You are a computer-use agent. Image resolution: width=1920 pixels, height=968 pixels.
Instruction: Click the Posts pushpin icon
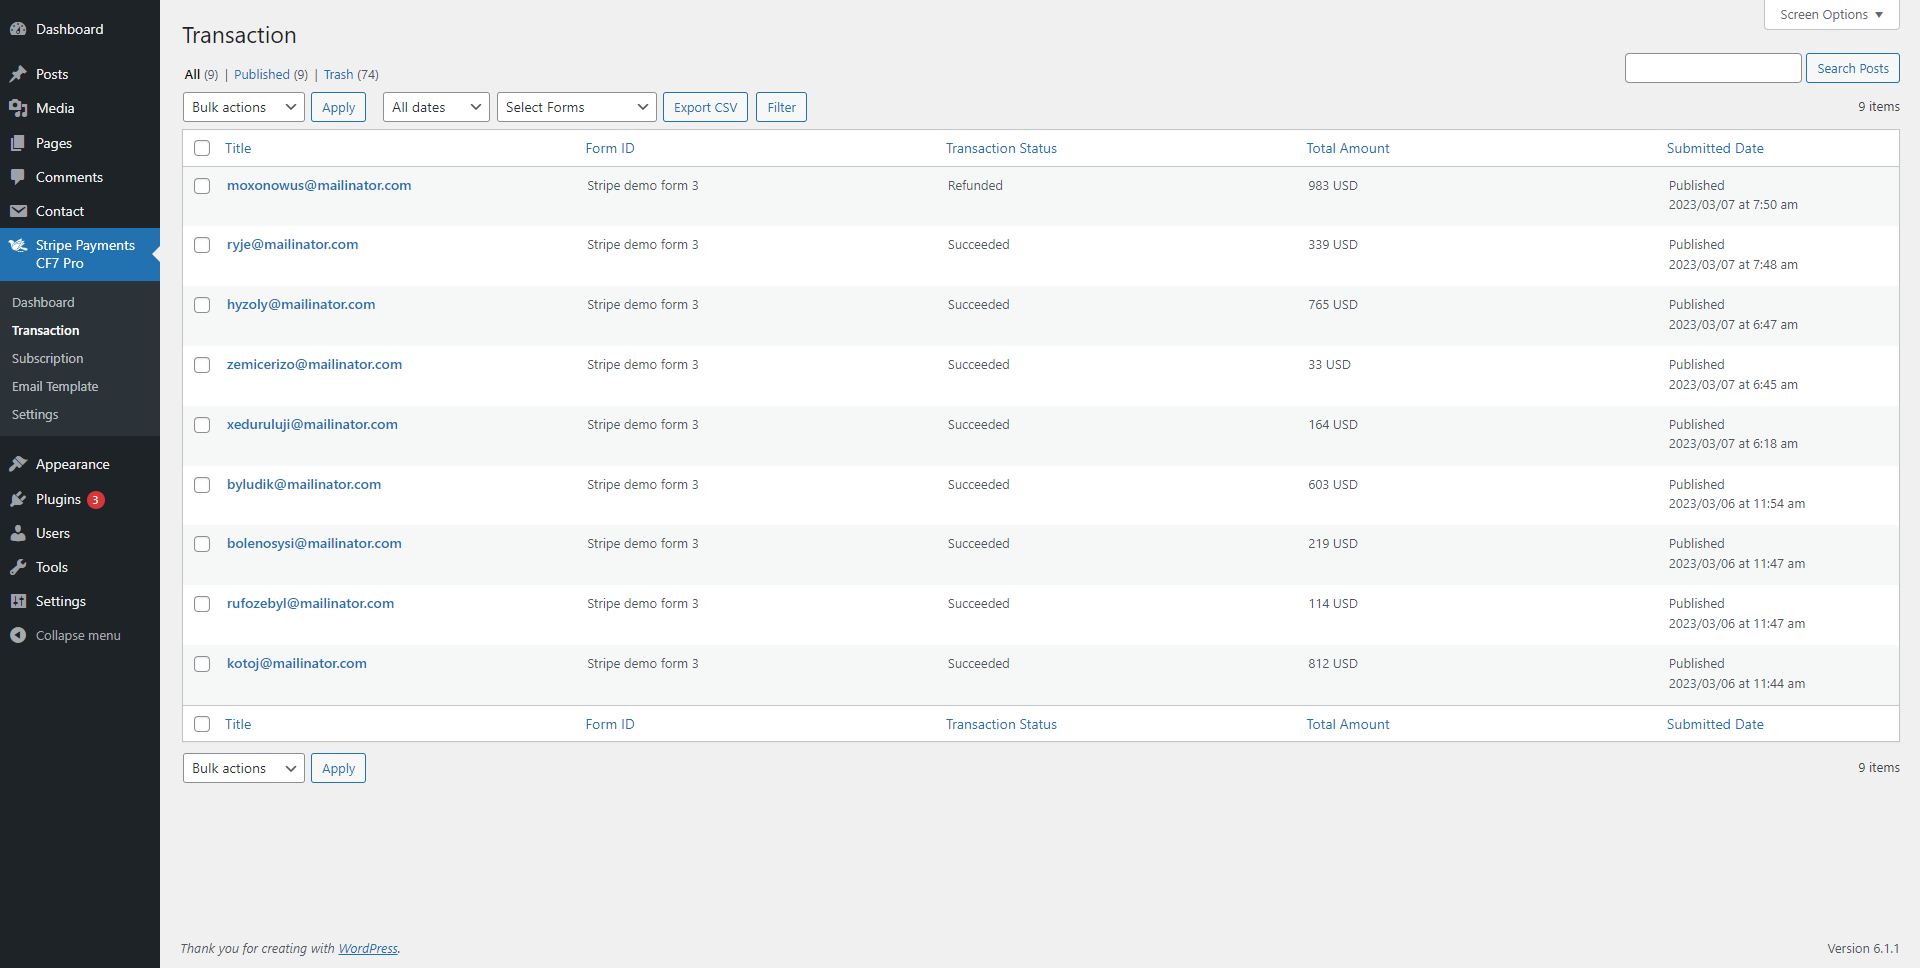pos(18,74)
